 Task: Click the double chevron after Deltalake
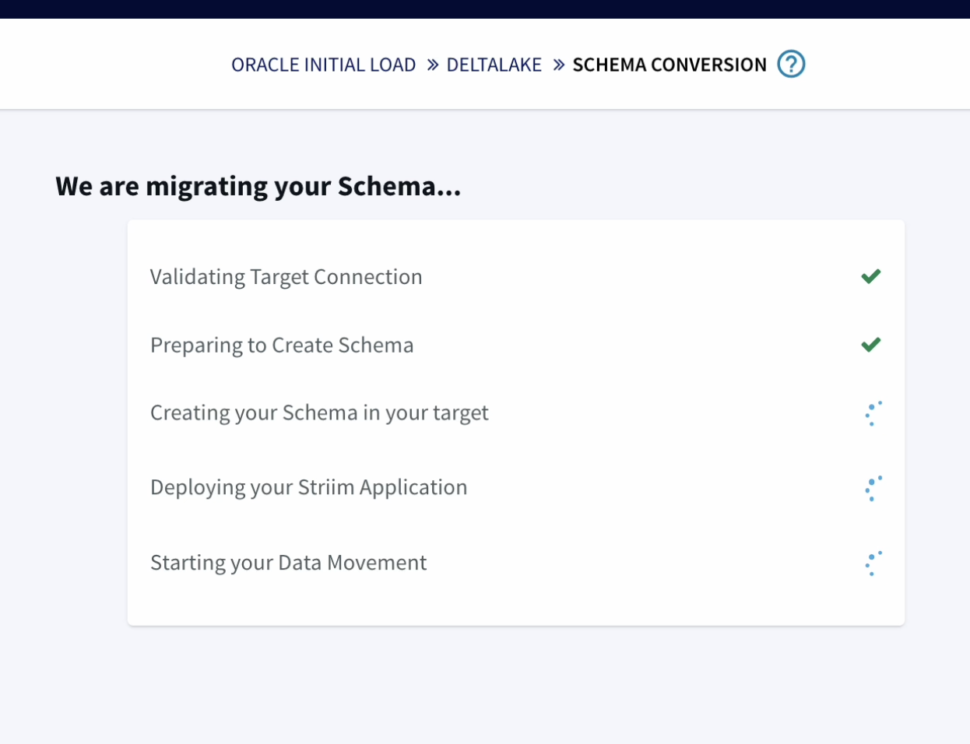(557, 65)
